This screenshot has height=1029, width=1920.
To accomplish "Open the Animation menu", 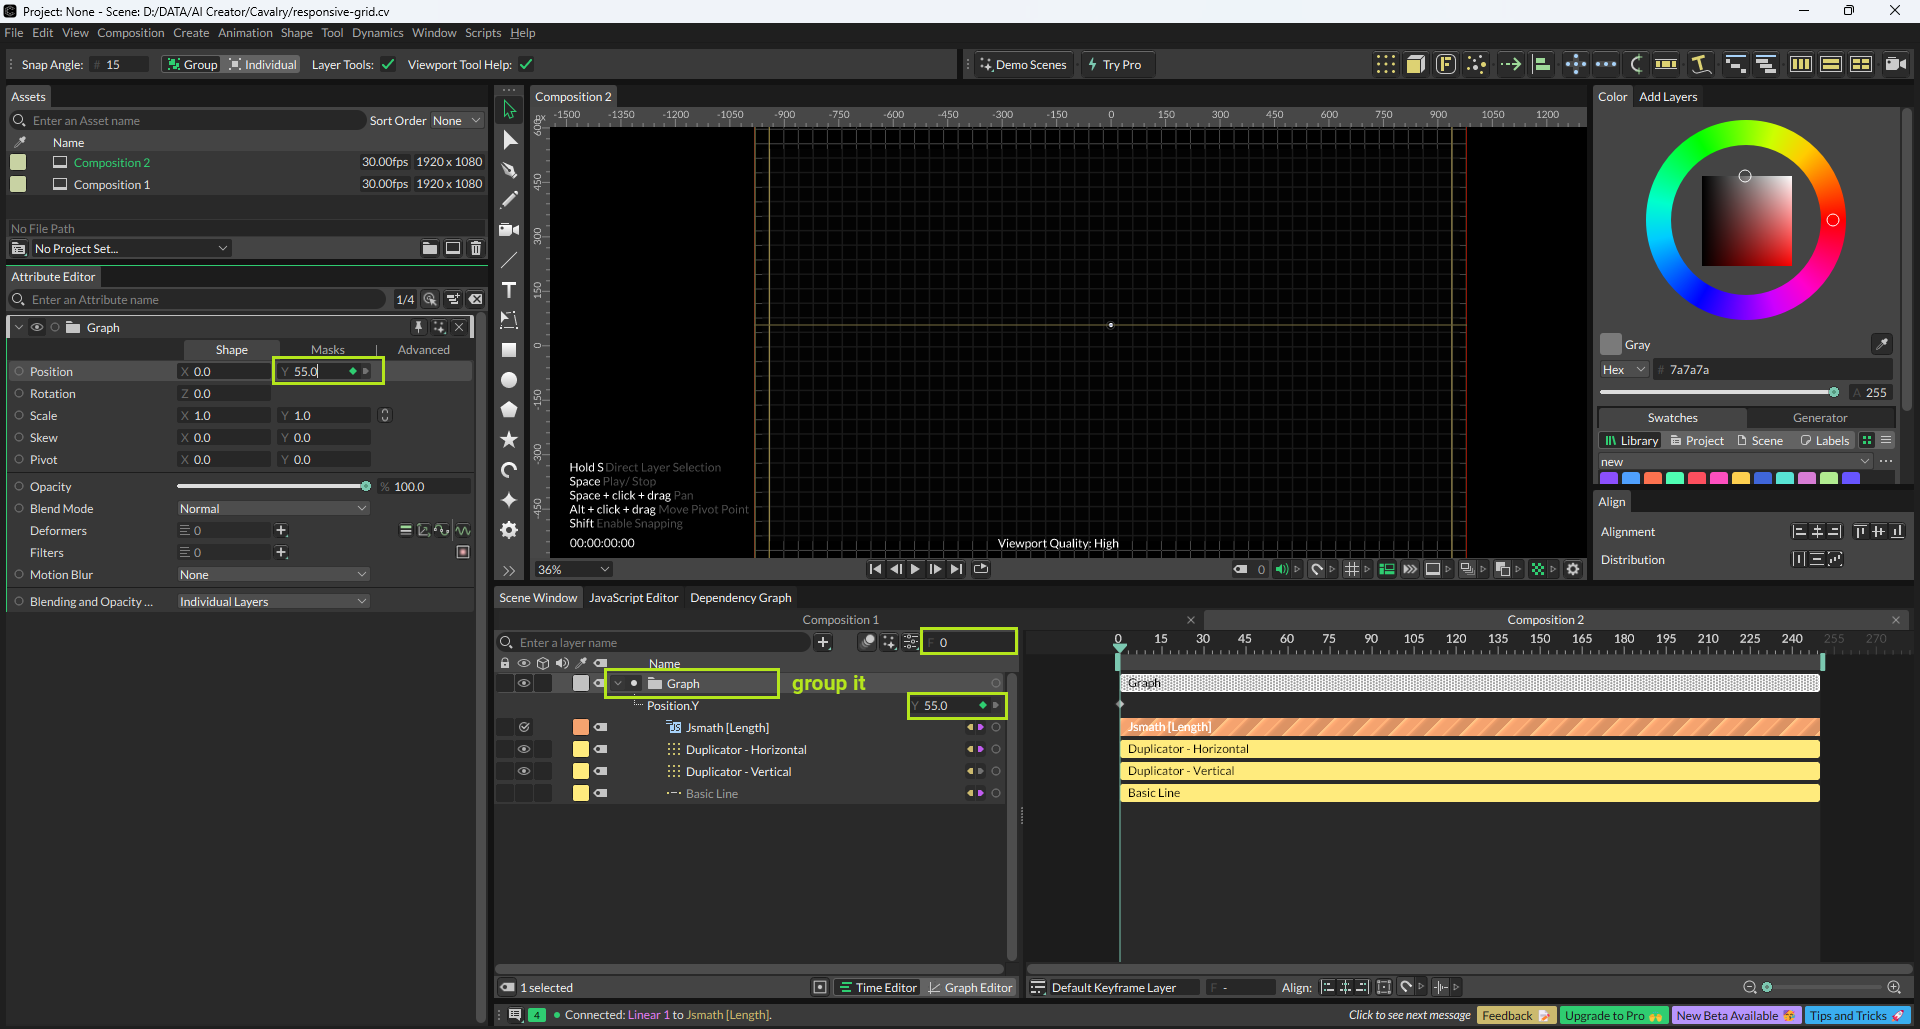I will tap(245, 33).
